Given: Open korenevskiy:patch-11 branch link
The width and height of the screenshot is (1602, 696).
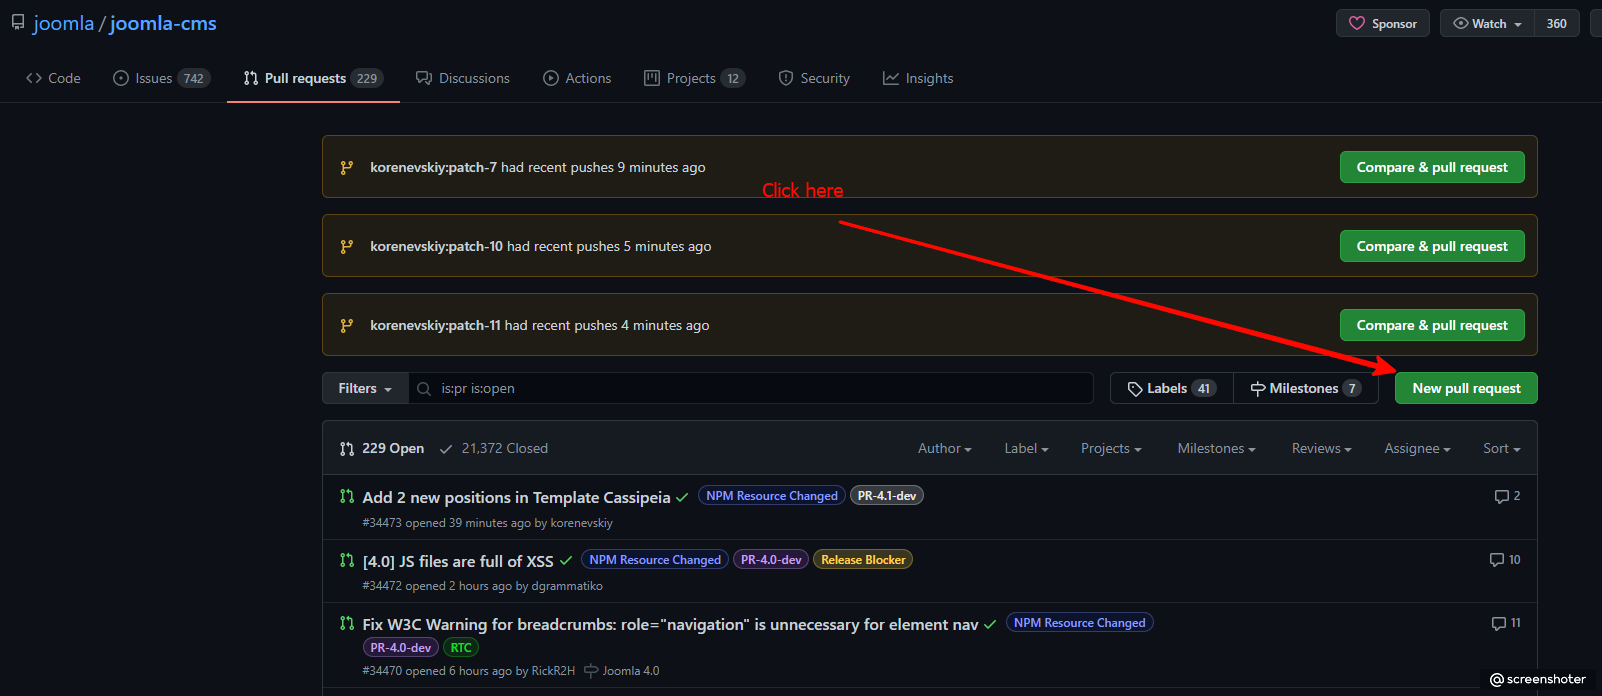Looking at the screenshot, I should (435, 325).
